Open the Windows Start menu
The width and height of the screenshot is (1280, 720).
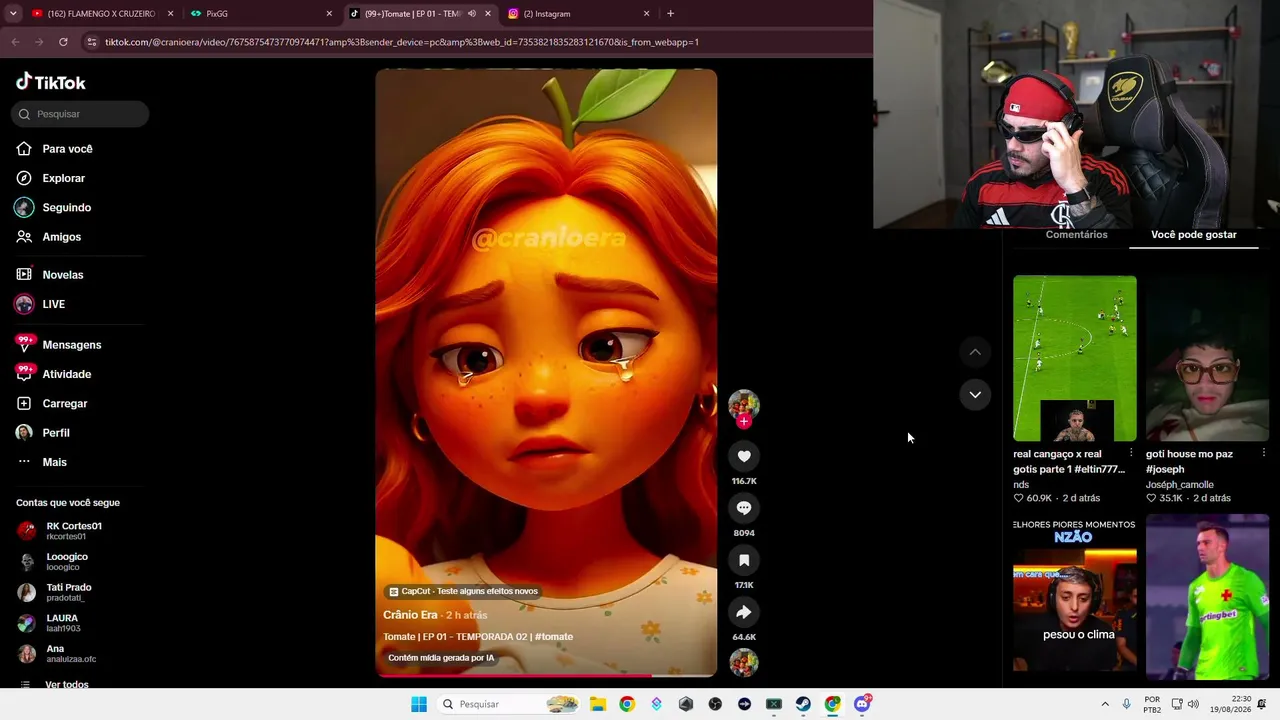419,704
